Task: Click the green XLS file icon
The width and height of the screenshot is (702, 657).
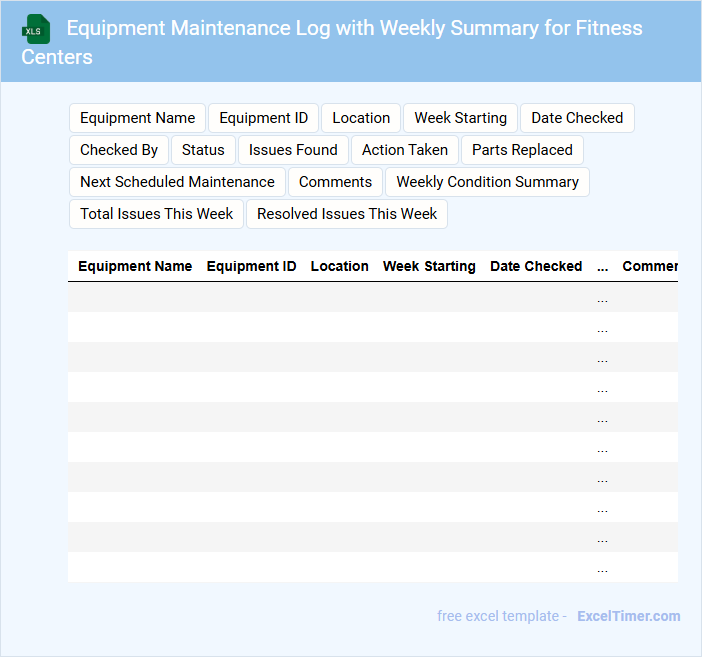Action: [x=37, y=29]
